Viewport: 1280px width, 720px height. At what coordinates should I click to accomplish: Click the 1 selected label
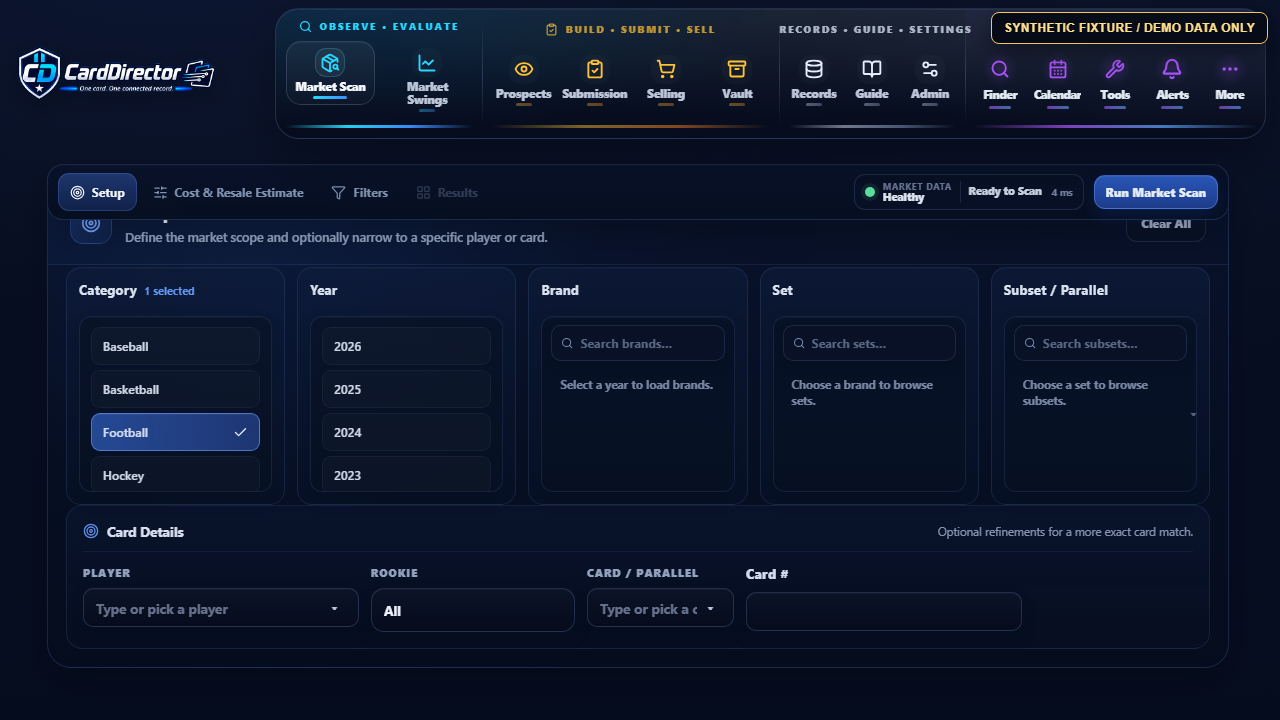[x=169, y=291]
